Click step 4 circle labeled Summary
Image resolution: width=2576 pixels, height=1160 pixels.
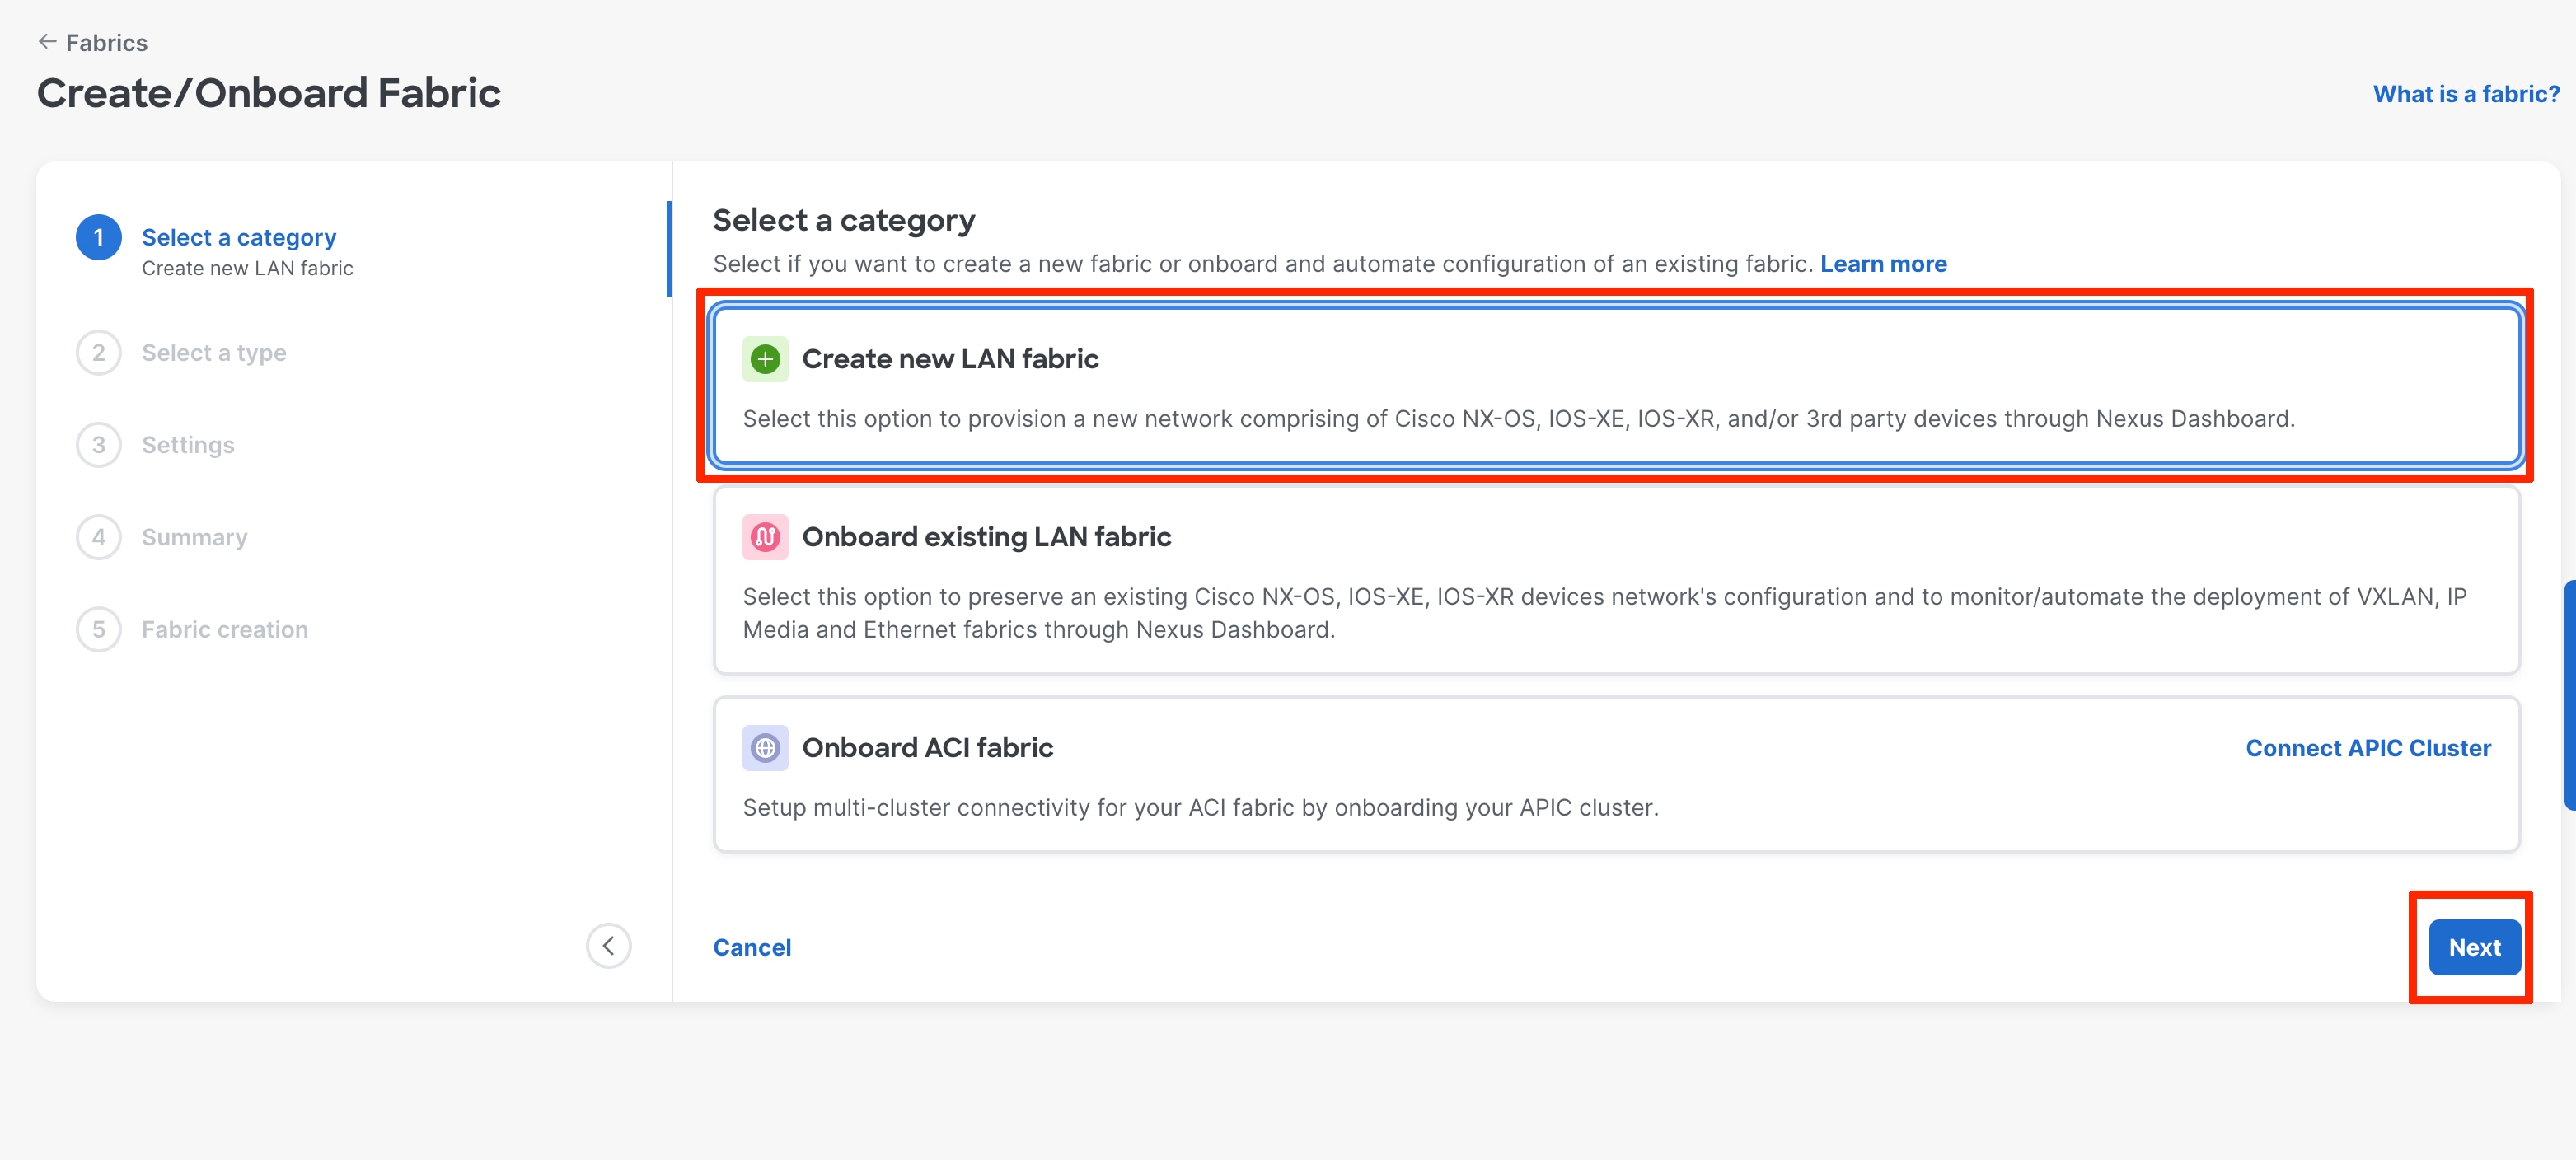coord(98,536)
